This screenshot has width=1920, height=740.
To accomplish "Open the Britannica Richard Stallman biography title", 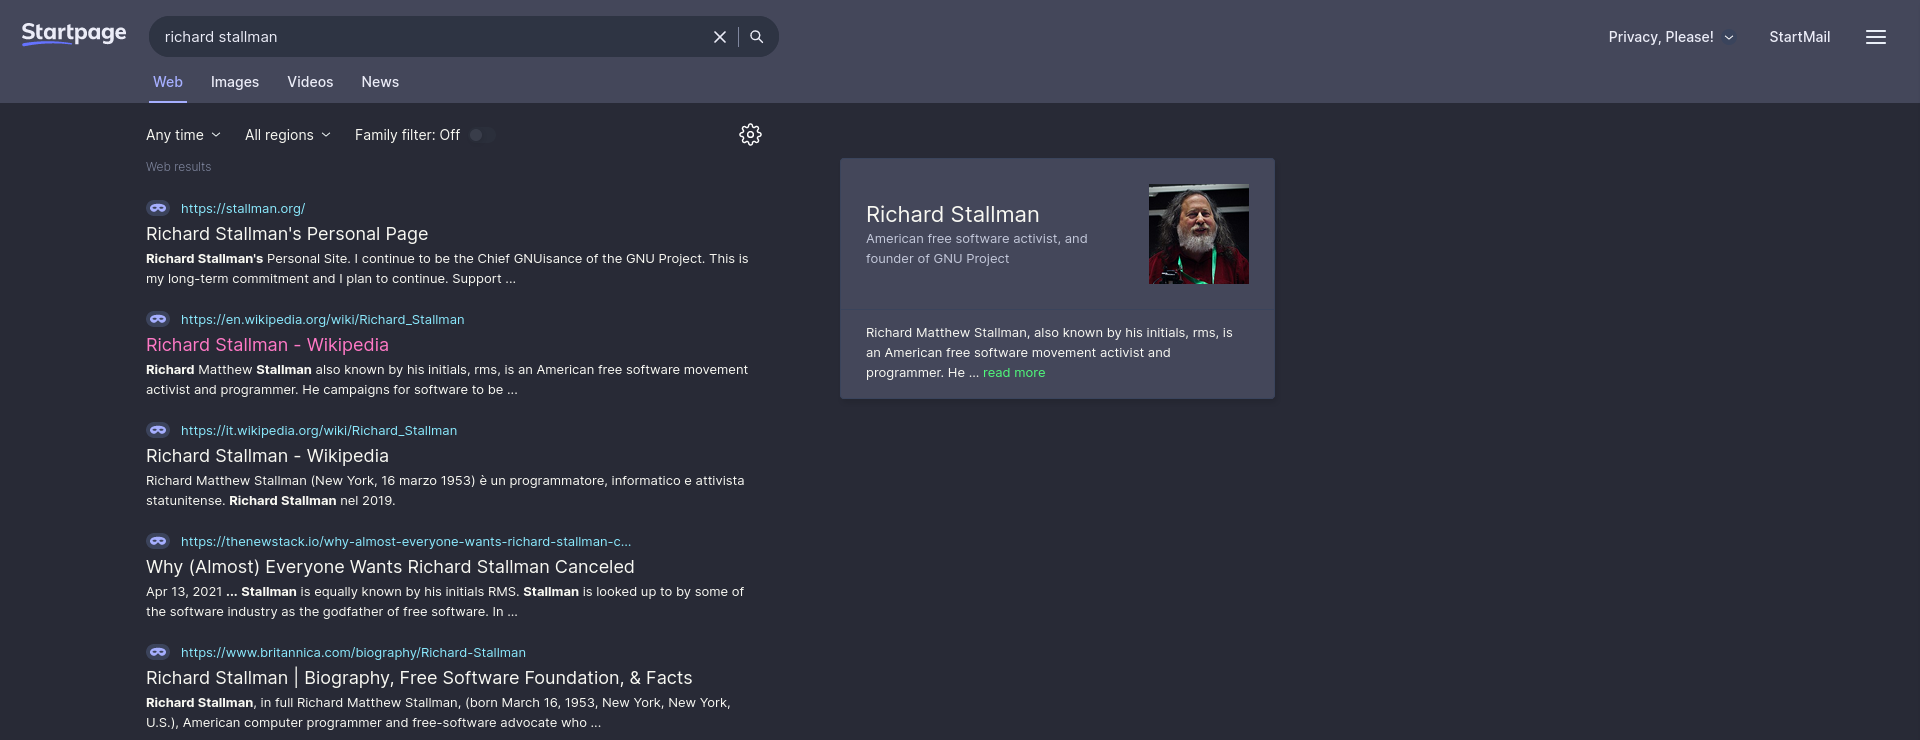I will coord(419,678).
